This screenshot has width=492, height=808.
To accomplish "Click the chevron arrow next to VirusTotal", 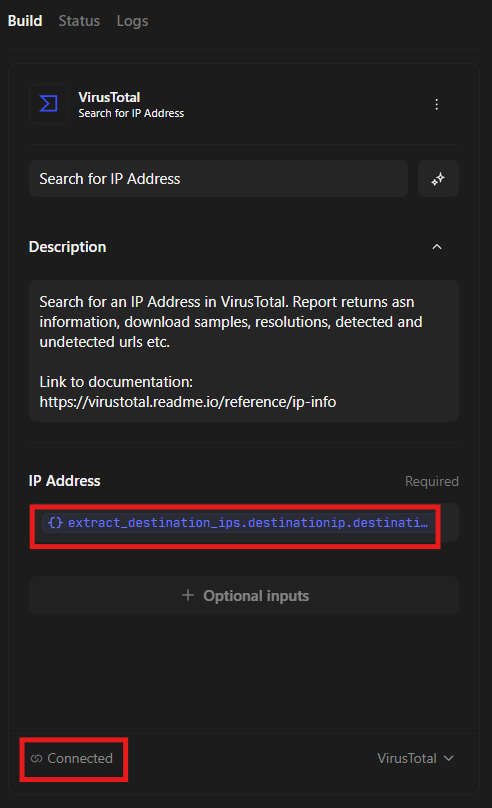I will coord(449,758).
